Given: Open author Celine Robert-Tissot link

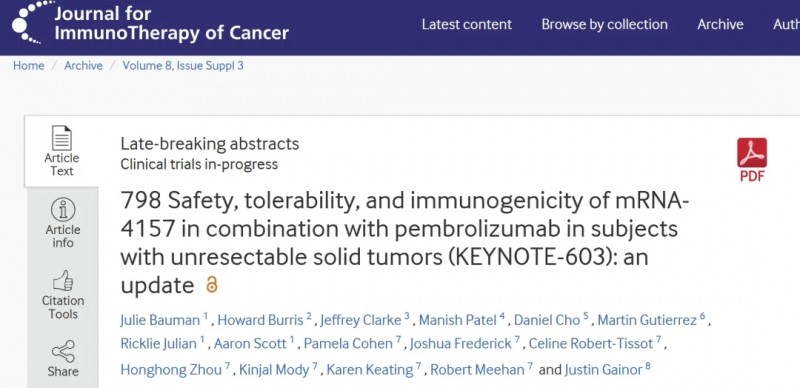Looking at the screenshot, I should pyautogui.click(x=591, y=344).
